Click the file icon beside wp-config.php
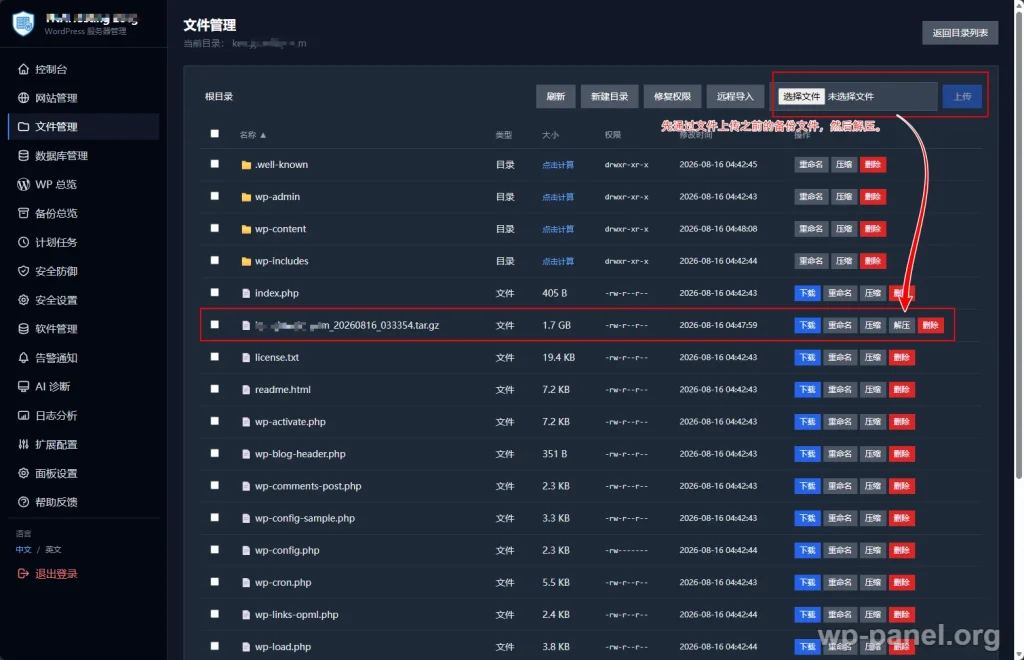 246,550
